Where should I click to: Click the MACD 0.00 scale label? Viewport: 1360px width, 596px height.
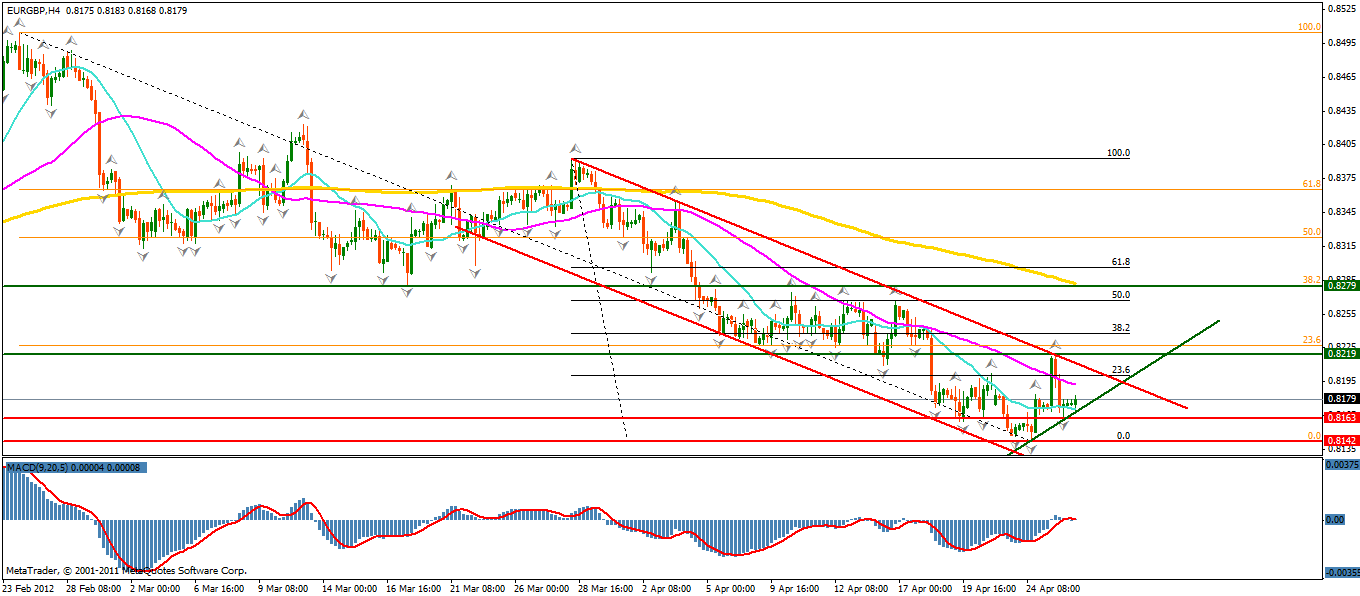(x=1334, y=520)
